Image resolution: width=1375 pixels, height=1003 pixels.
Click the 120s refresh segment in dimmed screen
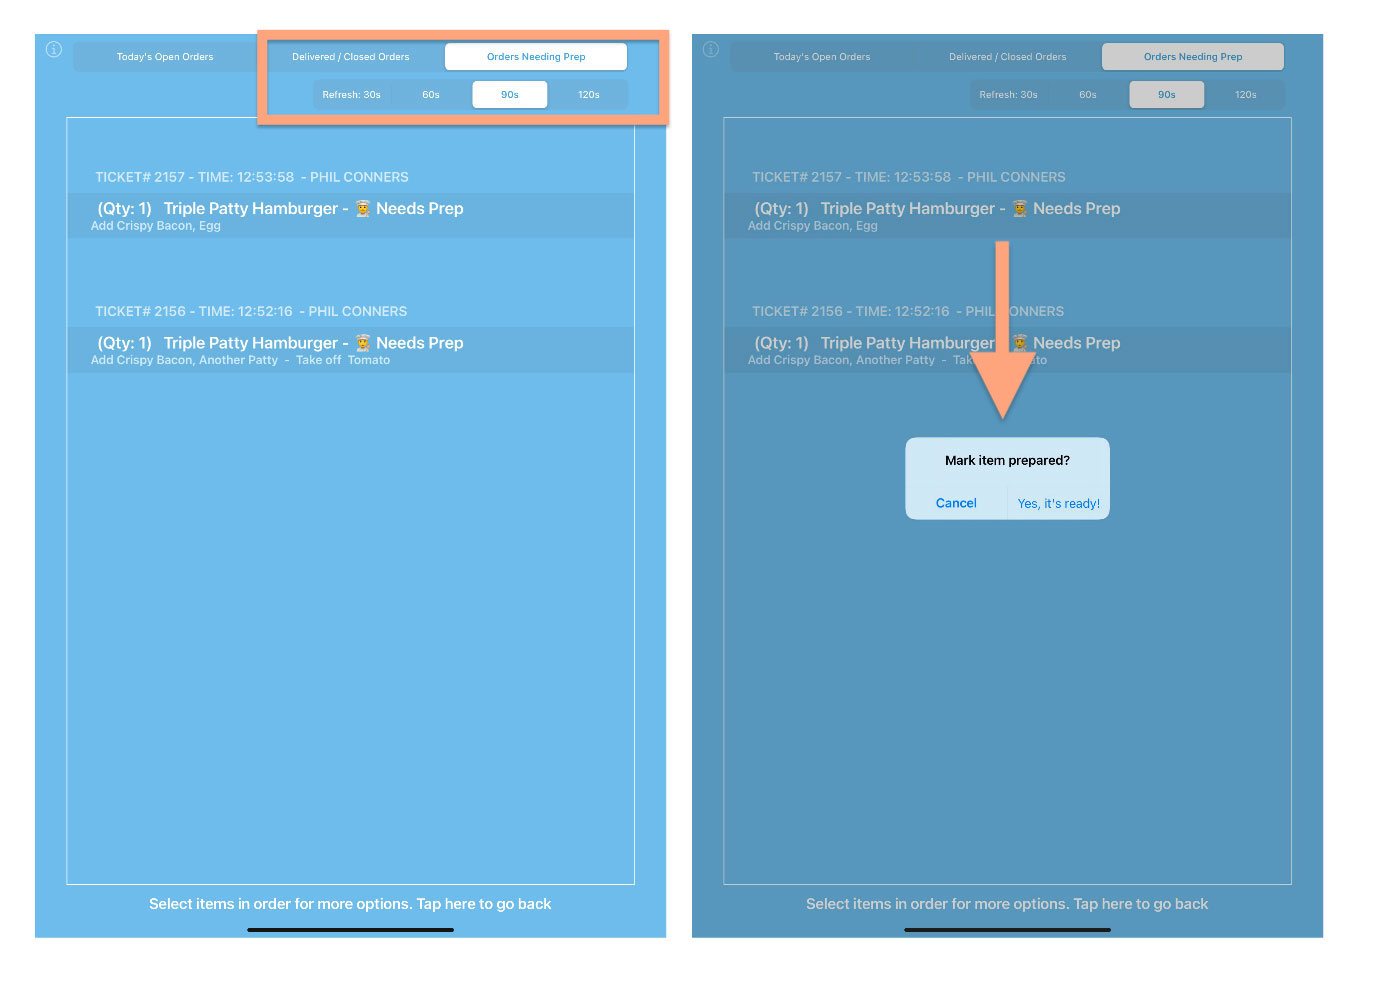pos(1246,95)
